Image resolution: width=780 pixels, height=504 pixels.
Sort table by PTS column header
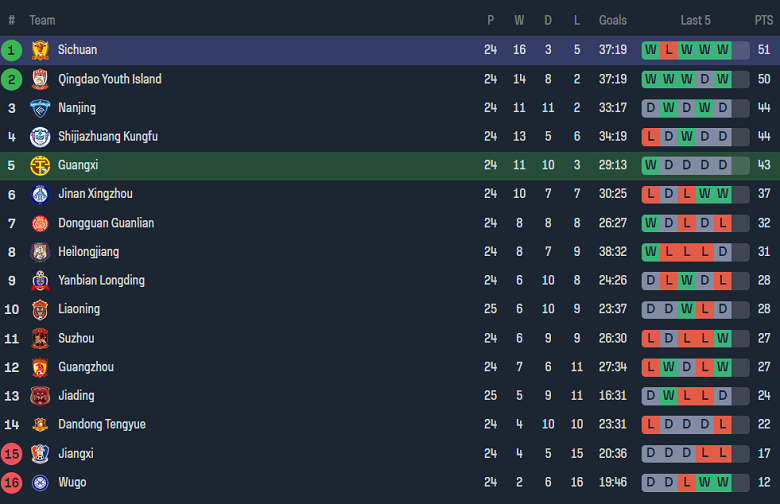point(764,20)
